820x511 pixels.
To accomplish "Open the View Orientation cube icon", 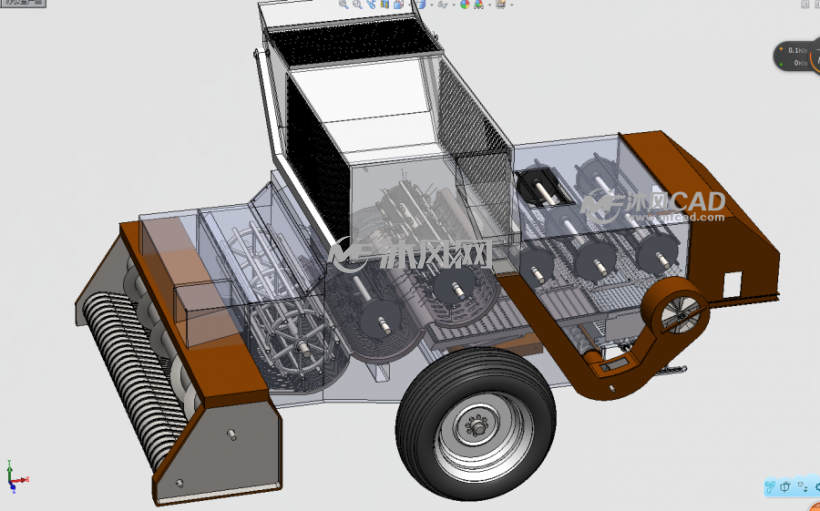I will pyautogui.click(x=398, y=4).
